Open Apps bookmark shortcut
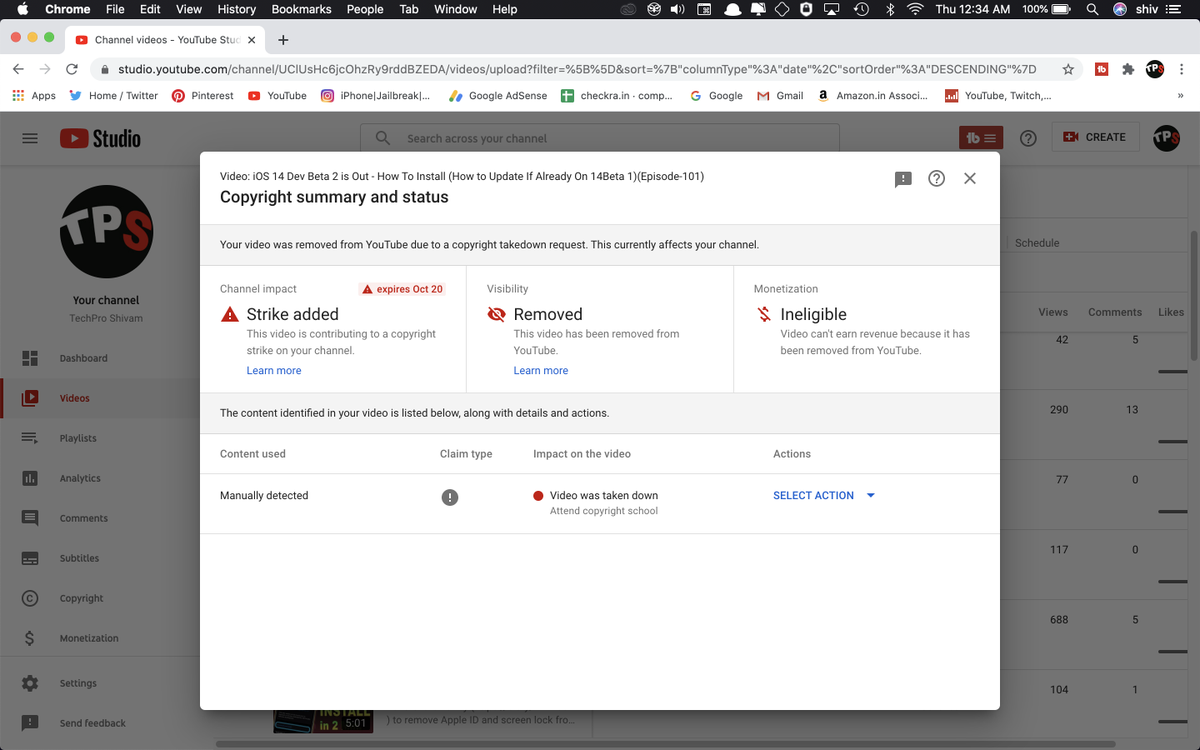 point(34,96)
